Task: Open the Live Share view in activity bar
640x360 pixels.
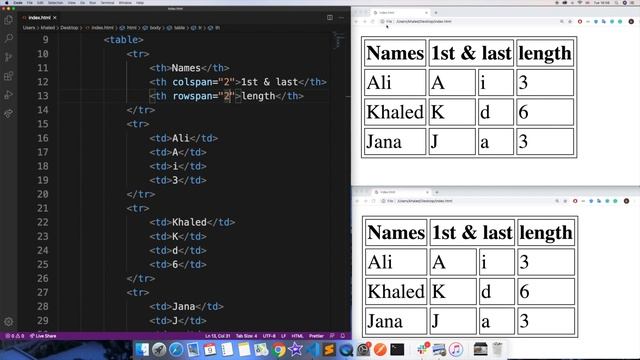Action: point(8,113)
